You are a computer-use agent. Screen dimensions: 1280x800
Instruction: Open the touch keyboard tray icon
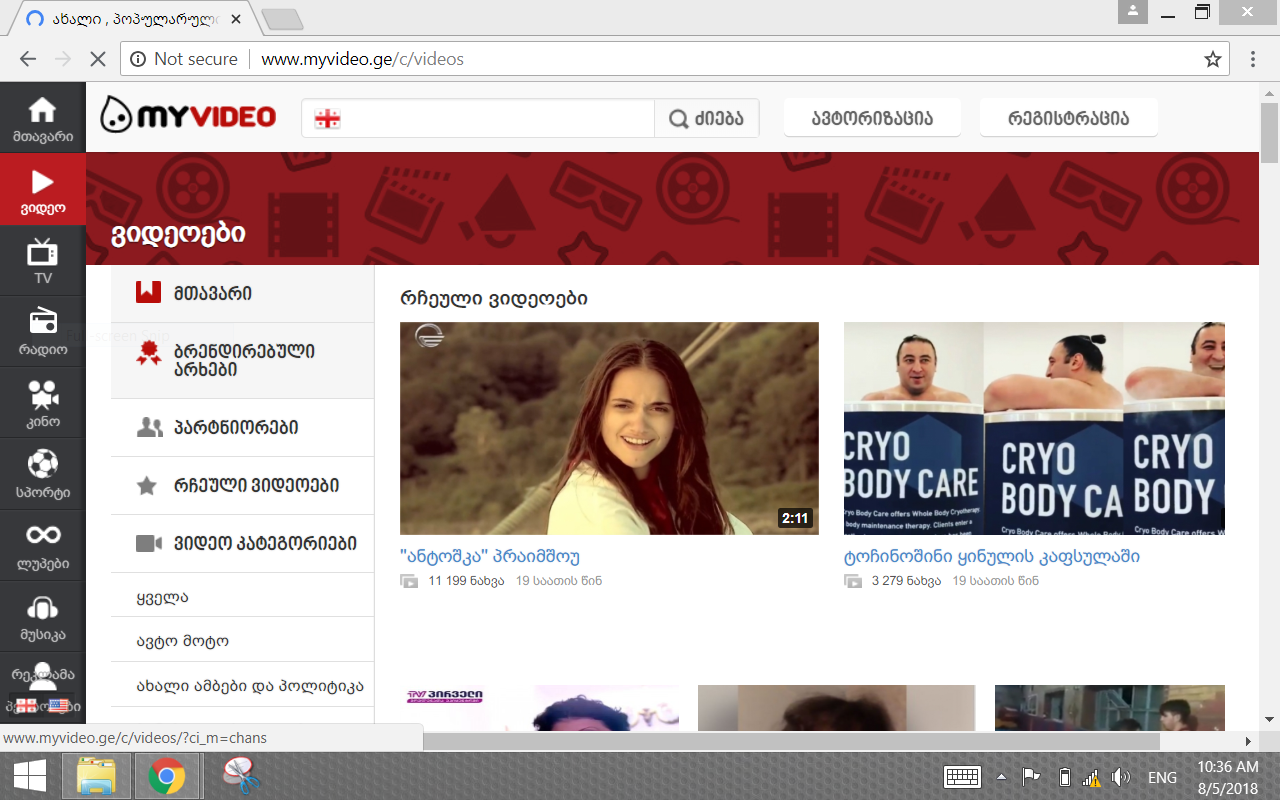click(962, 777)
